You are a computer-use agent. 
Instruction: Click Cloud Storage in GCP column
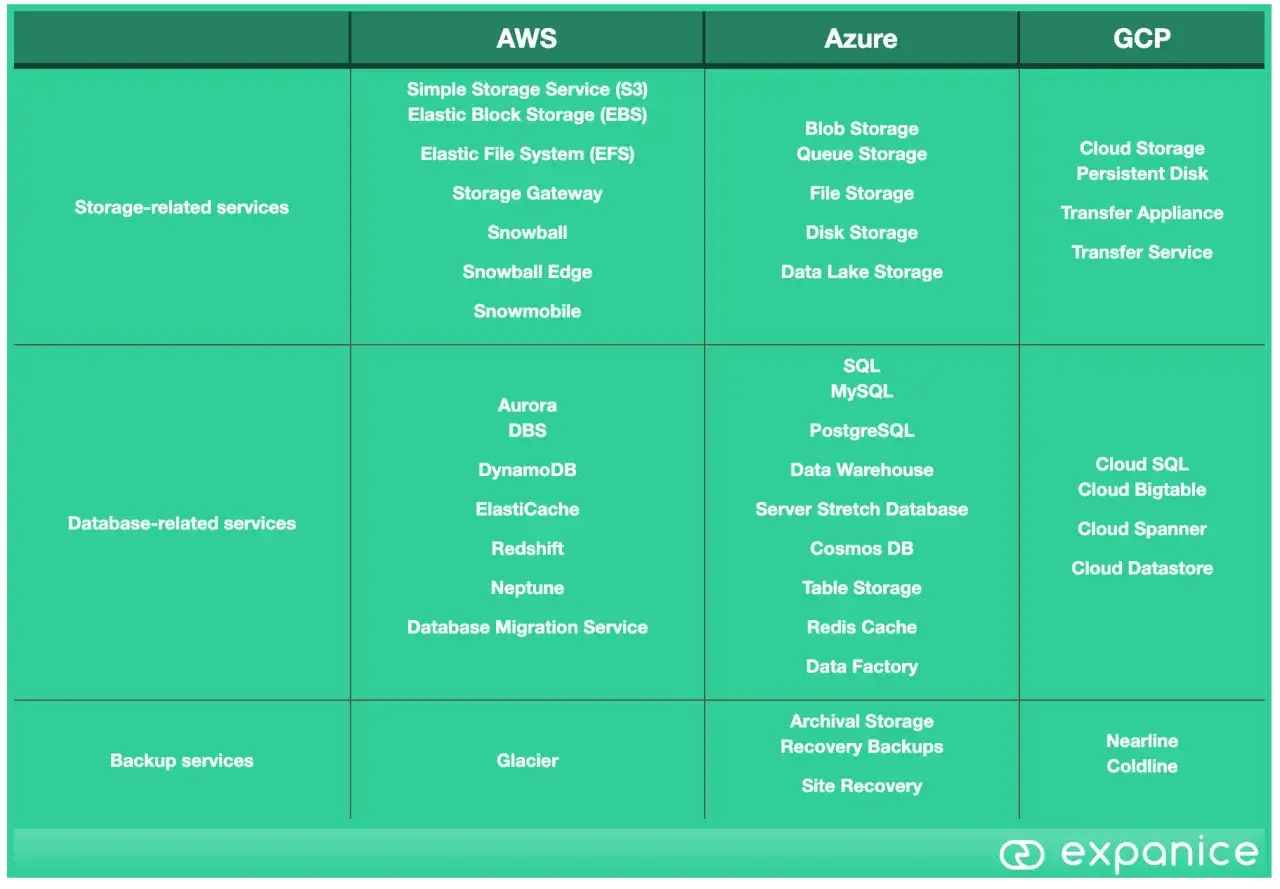pos(1142,148)
